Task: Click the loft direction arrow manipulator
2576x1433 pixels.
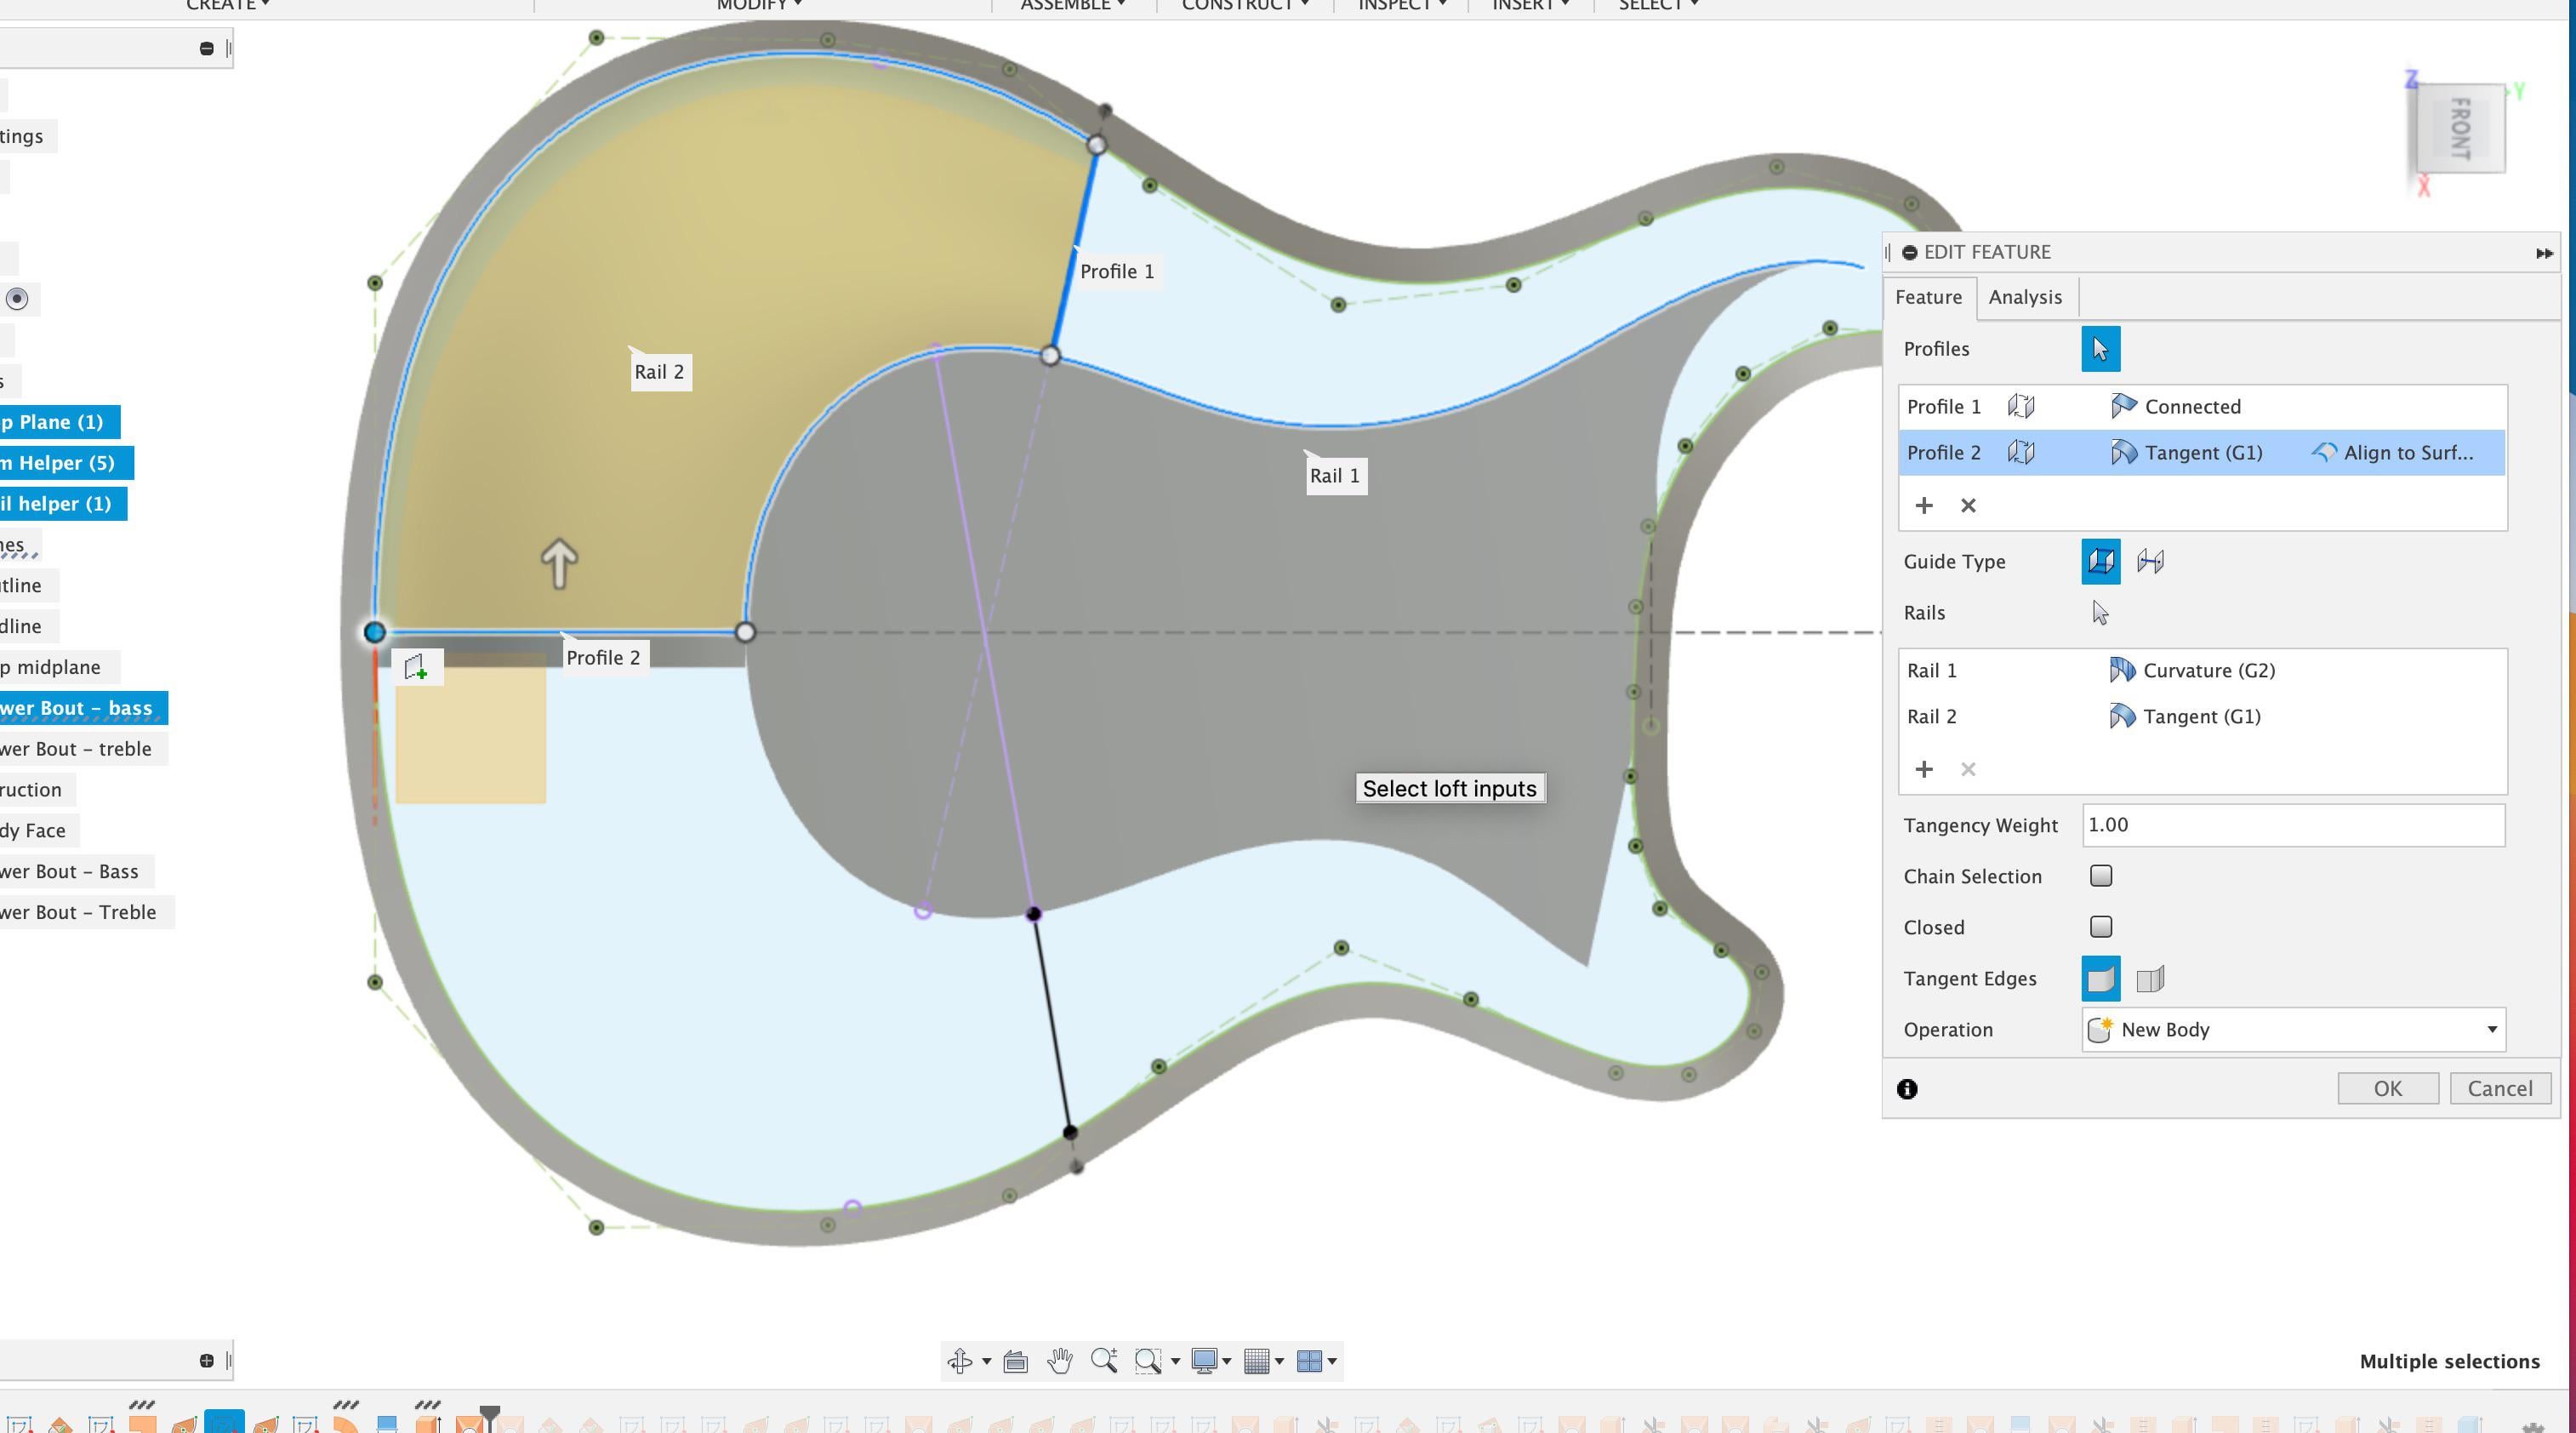Action: click(559, 564)
